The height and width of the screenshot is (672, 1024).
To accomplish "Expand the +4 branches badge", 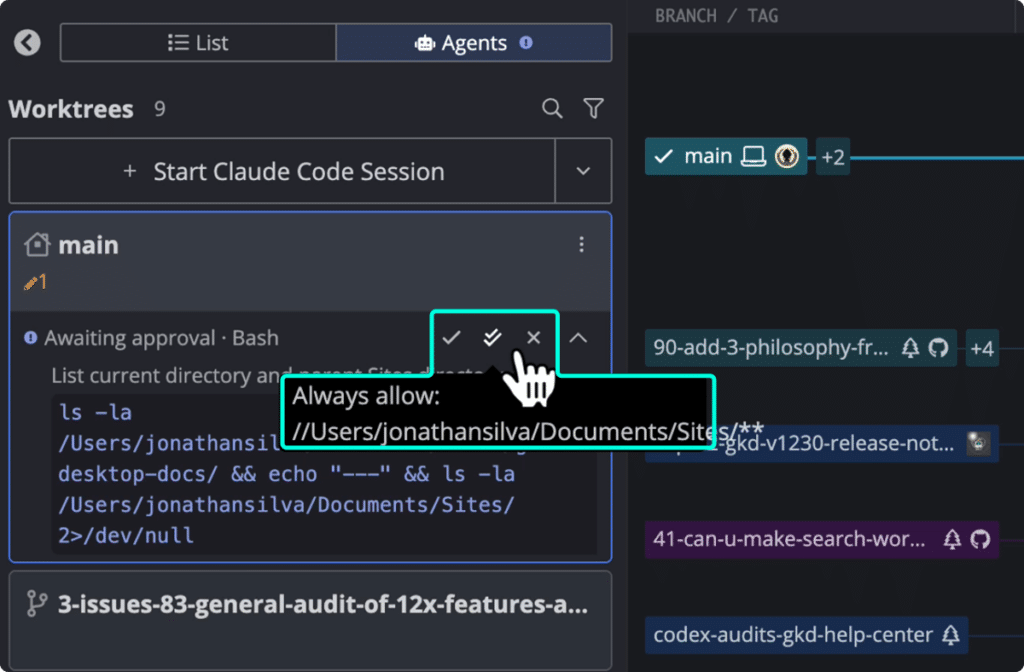I will (x=982, y=348).
